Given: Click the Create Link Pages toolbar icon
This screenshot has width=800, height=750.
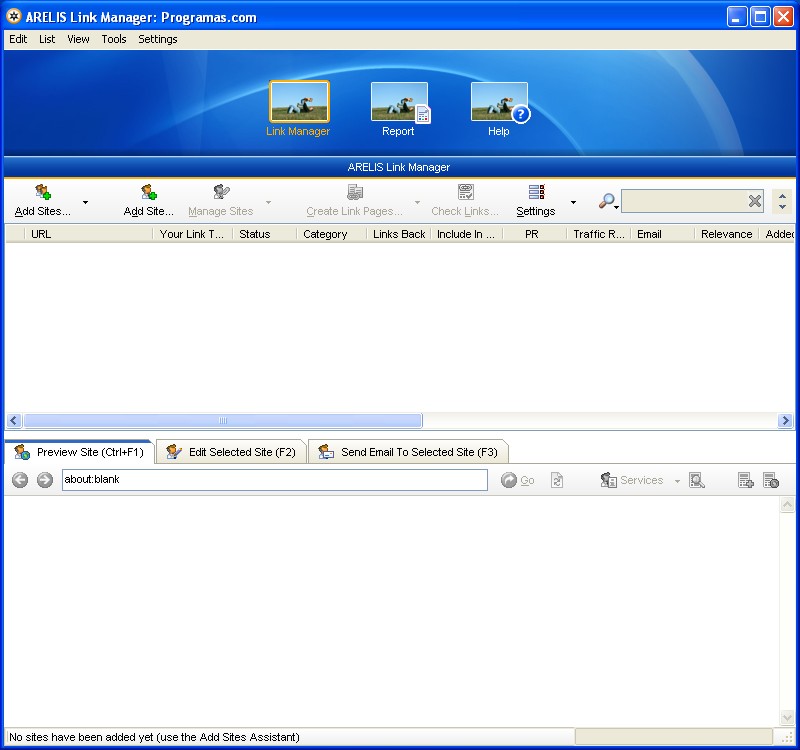Looking at the screenshot, I should pyautogui.click(x=355, y=192).
